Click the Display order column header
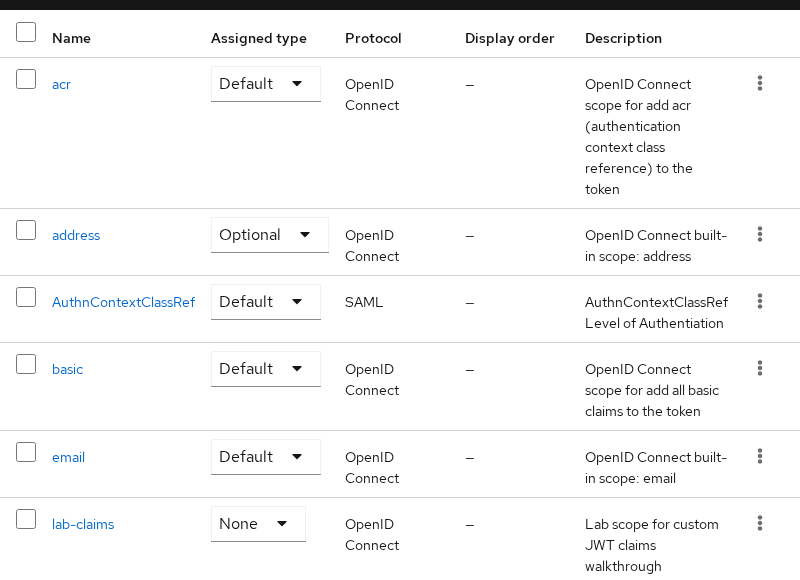 click(x=510, y=38)
